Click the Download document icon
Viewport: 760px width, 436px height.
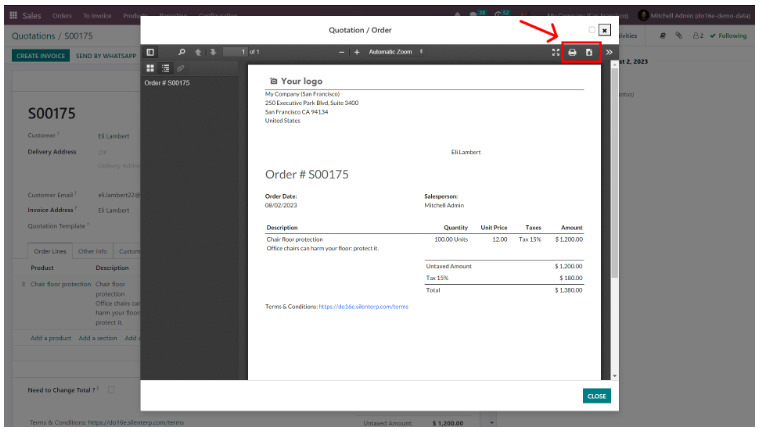[x=589, y=52]
